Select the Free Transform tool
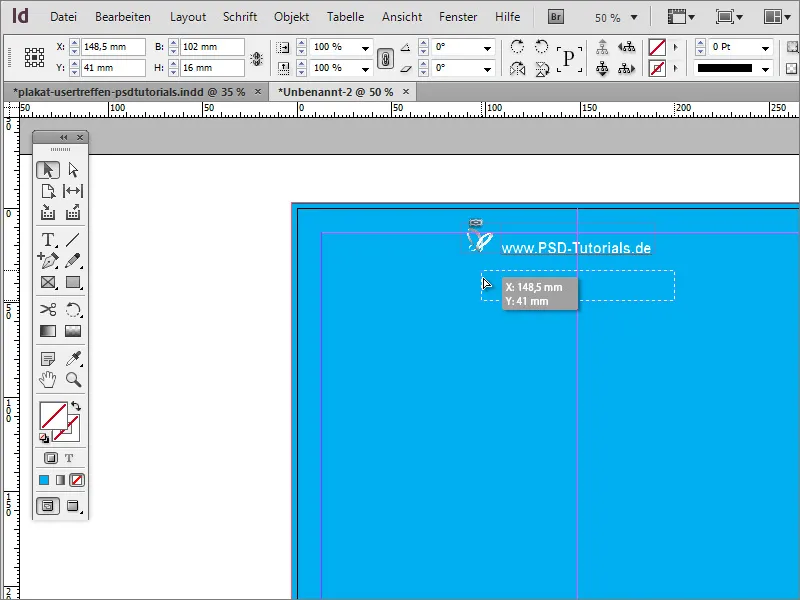800x600 pixels. (73, 310)
